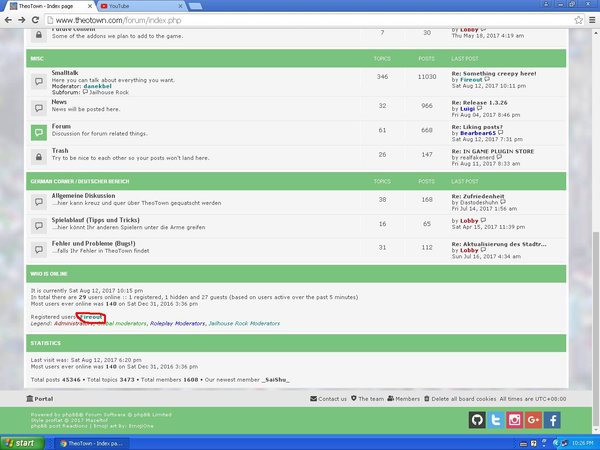Viewport: 600px width, 450px height.
Task: View latest post icon next to realfakenerd
Action: (x=499, y=157)
